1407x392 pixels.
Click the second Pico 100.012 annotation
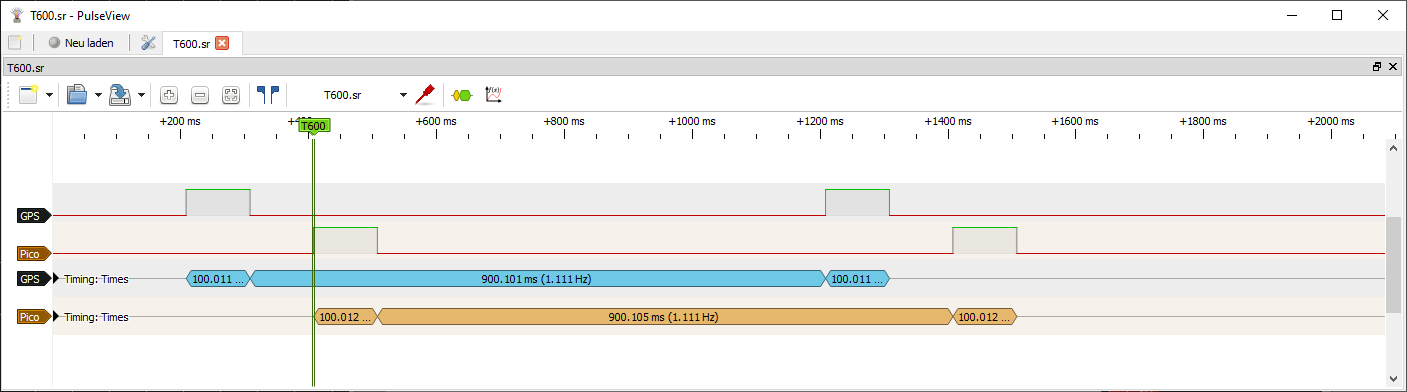[x=985, y=317]
